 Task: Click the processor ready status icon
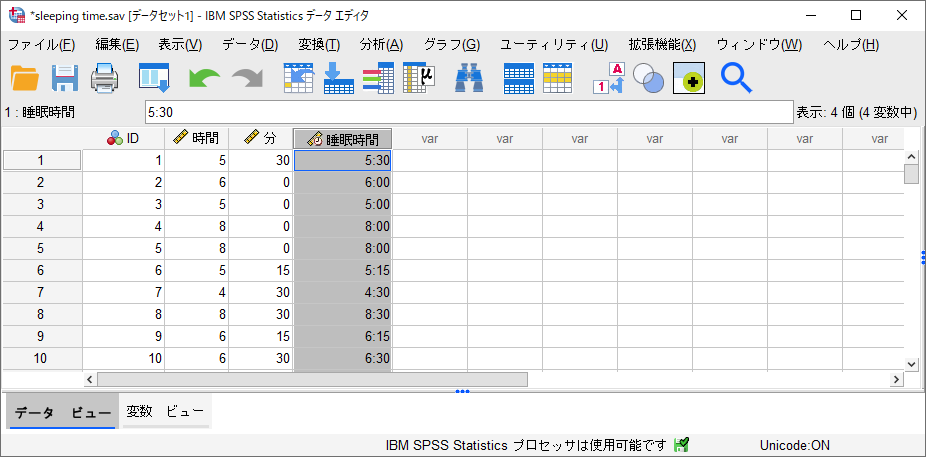[x=681, y=445]
